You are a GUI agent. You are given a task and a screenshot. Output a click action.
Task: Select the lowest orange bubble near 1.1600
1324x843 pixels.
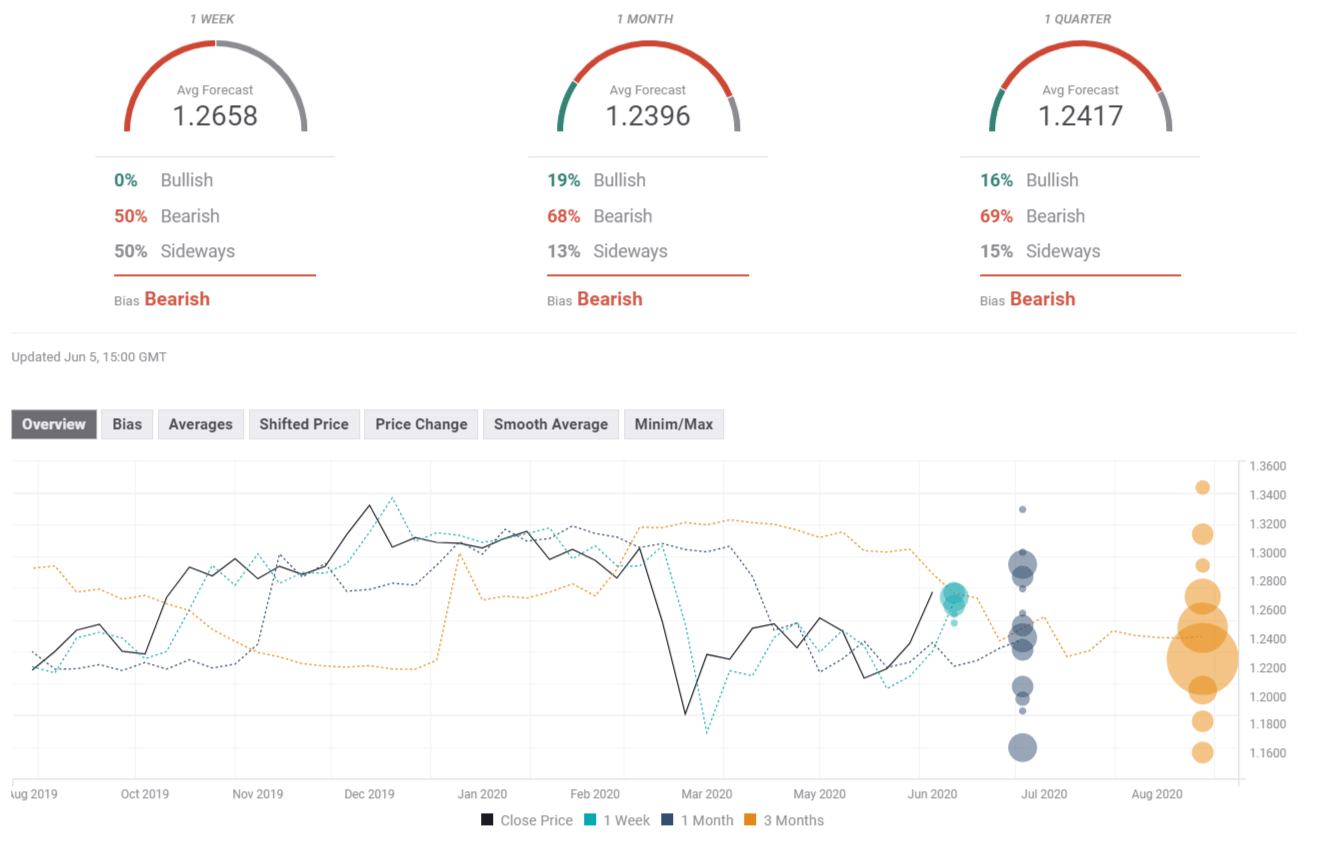click(x=1202, y=752)
